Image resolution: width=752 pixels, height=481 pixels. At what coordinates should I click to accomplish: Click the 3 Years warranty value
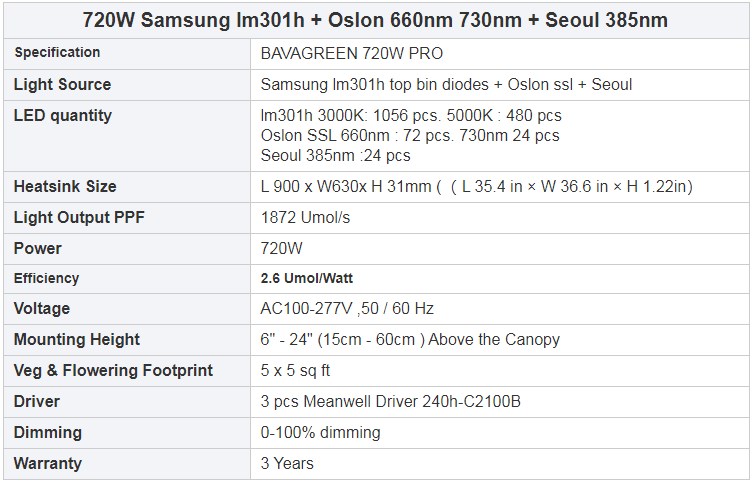(287, 463)
